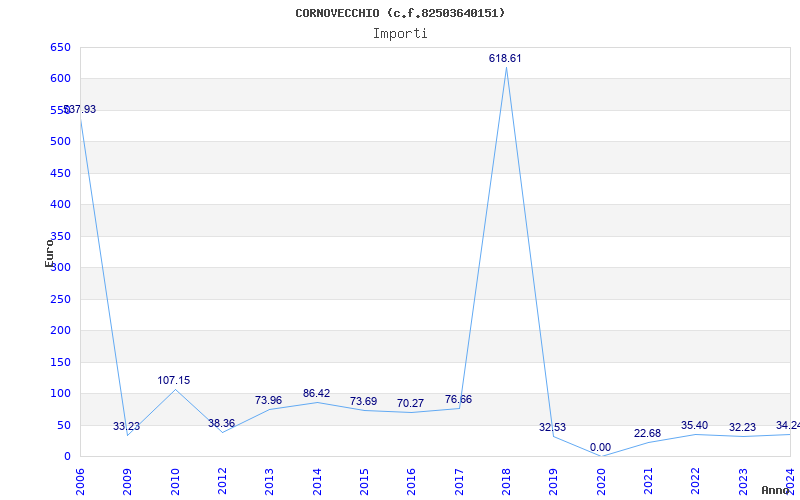Click the 2021 x-axis year label
Viewport: 800px width, 500px height.
pos(648,483)
